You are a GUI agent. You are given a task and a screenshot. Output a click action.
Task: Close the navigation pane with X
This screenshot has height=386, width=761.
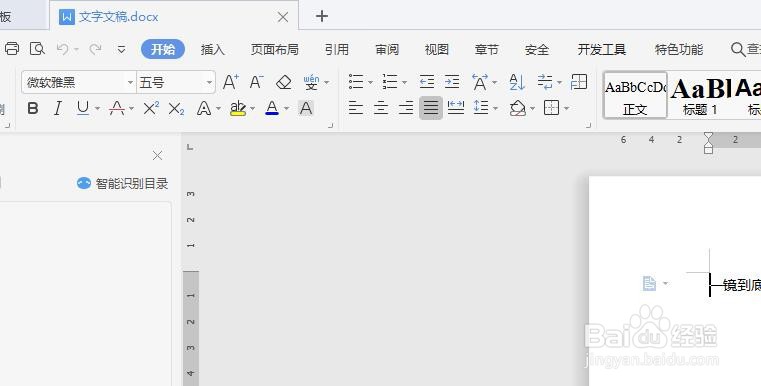click(157, 155)
